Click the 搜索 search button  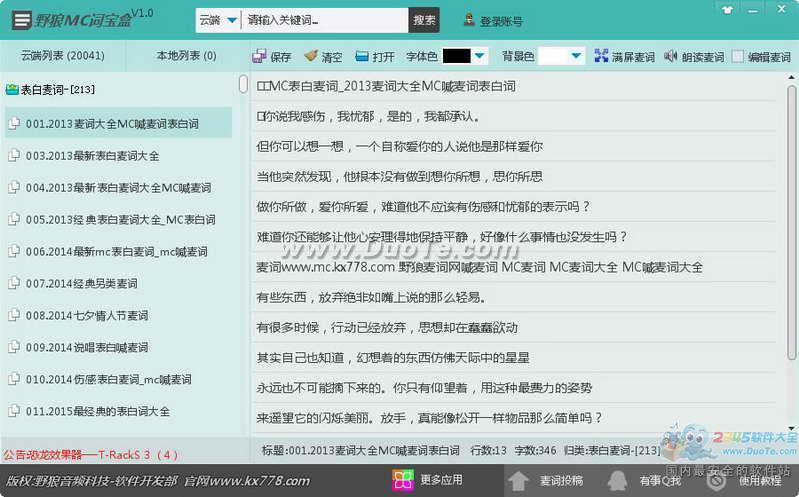click(424, 20)
